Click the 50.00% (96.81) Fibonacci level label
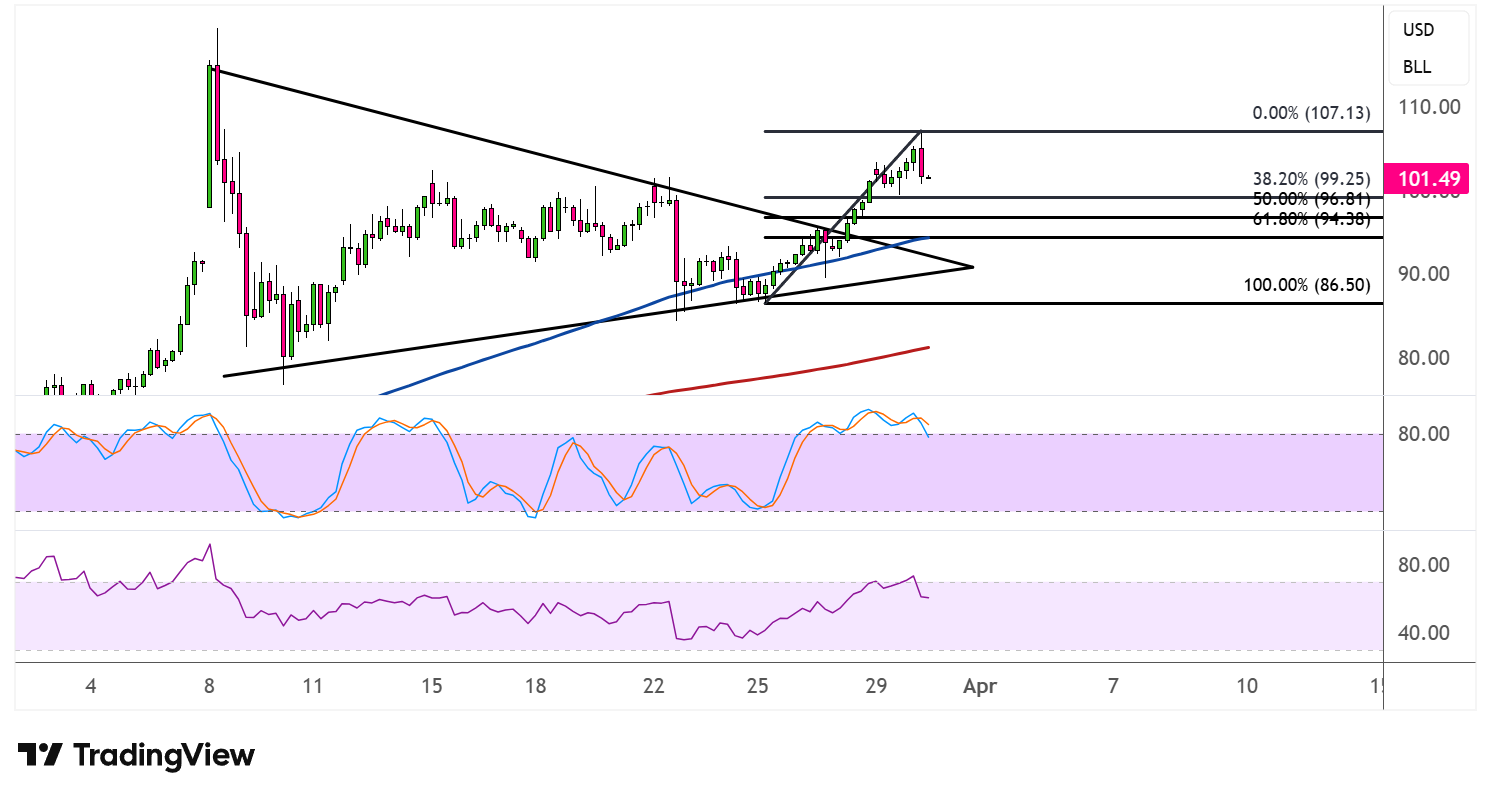Image resolution: width=1491 pixels, height=800 pixels. (1311, 200)
